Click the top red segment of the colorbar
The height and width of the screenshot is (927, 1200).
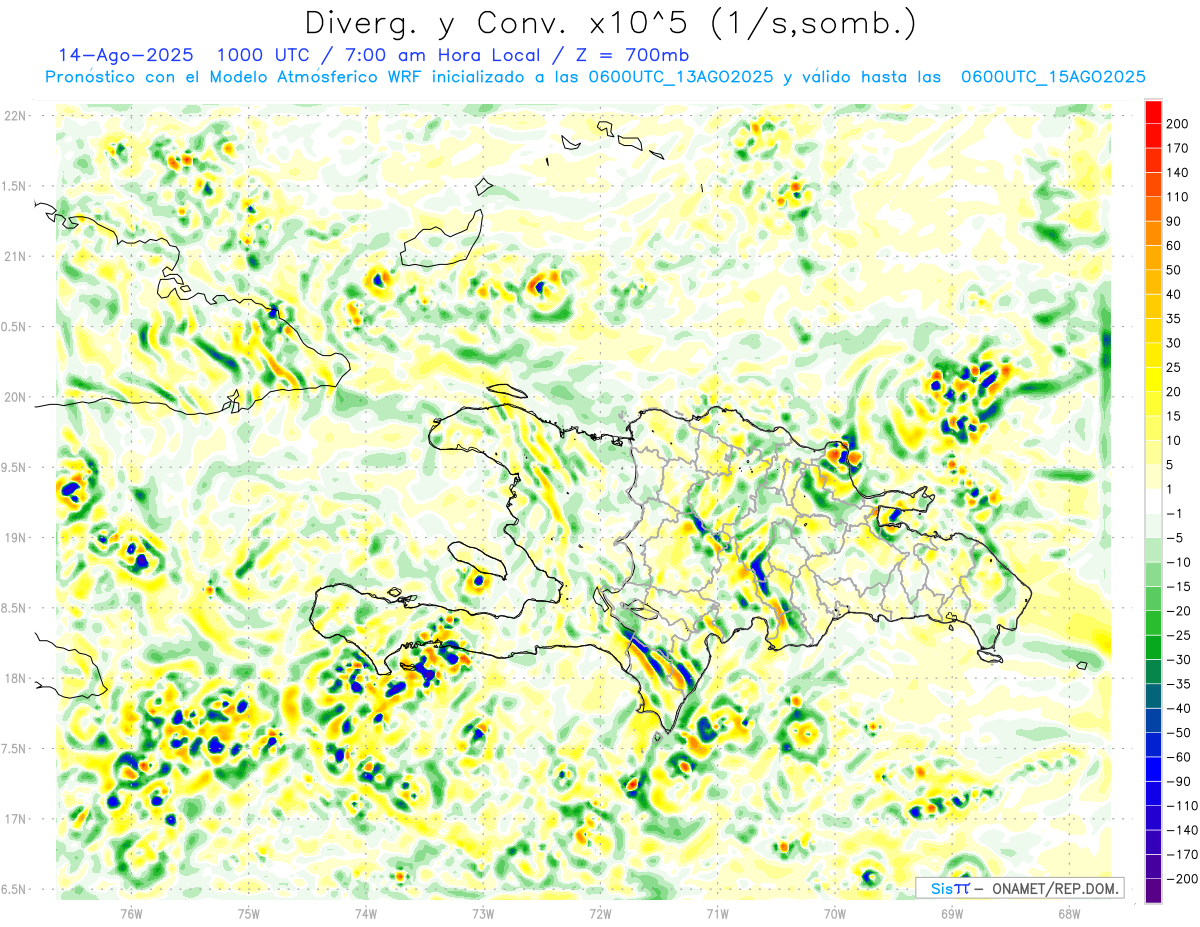(1153, 110)
